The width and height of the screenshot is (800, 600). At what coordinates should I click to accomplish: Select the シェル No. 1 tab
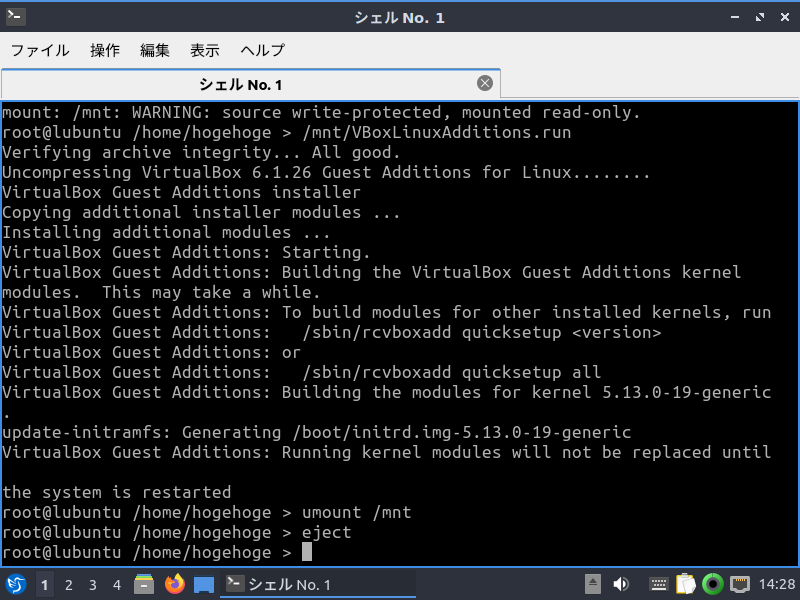(x=251, y=84)
